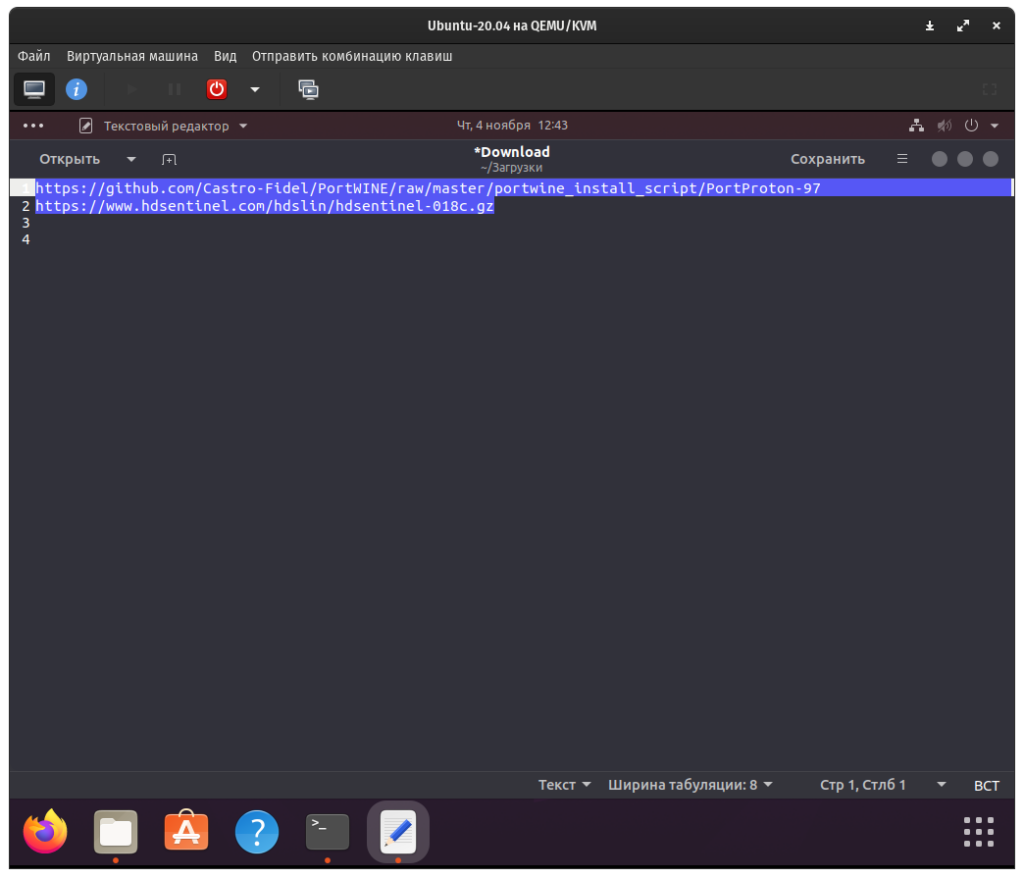Toggle the ВСТ insert mode indicator
This screenshot has height=878, width=1024.
[x=986, y=785]
